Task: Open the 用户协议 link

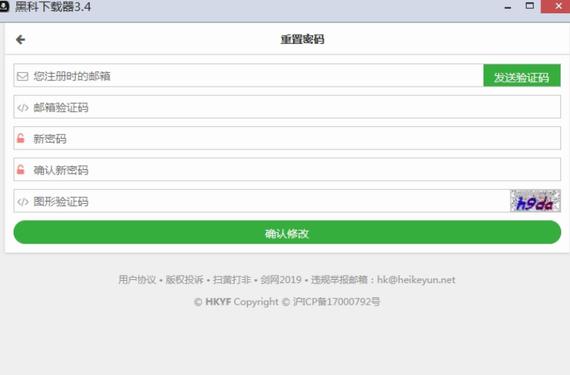Action: tap(137, 279)
